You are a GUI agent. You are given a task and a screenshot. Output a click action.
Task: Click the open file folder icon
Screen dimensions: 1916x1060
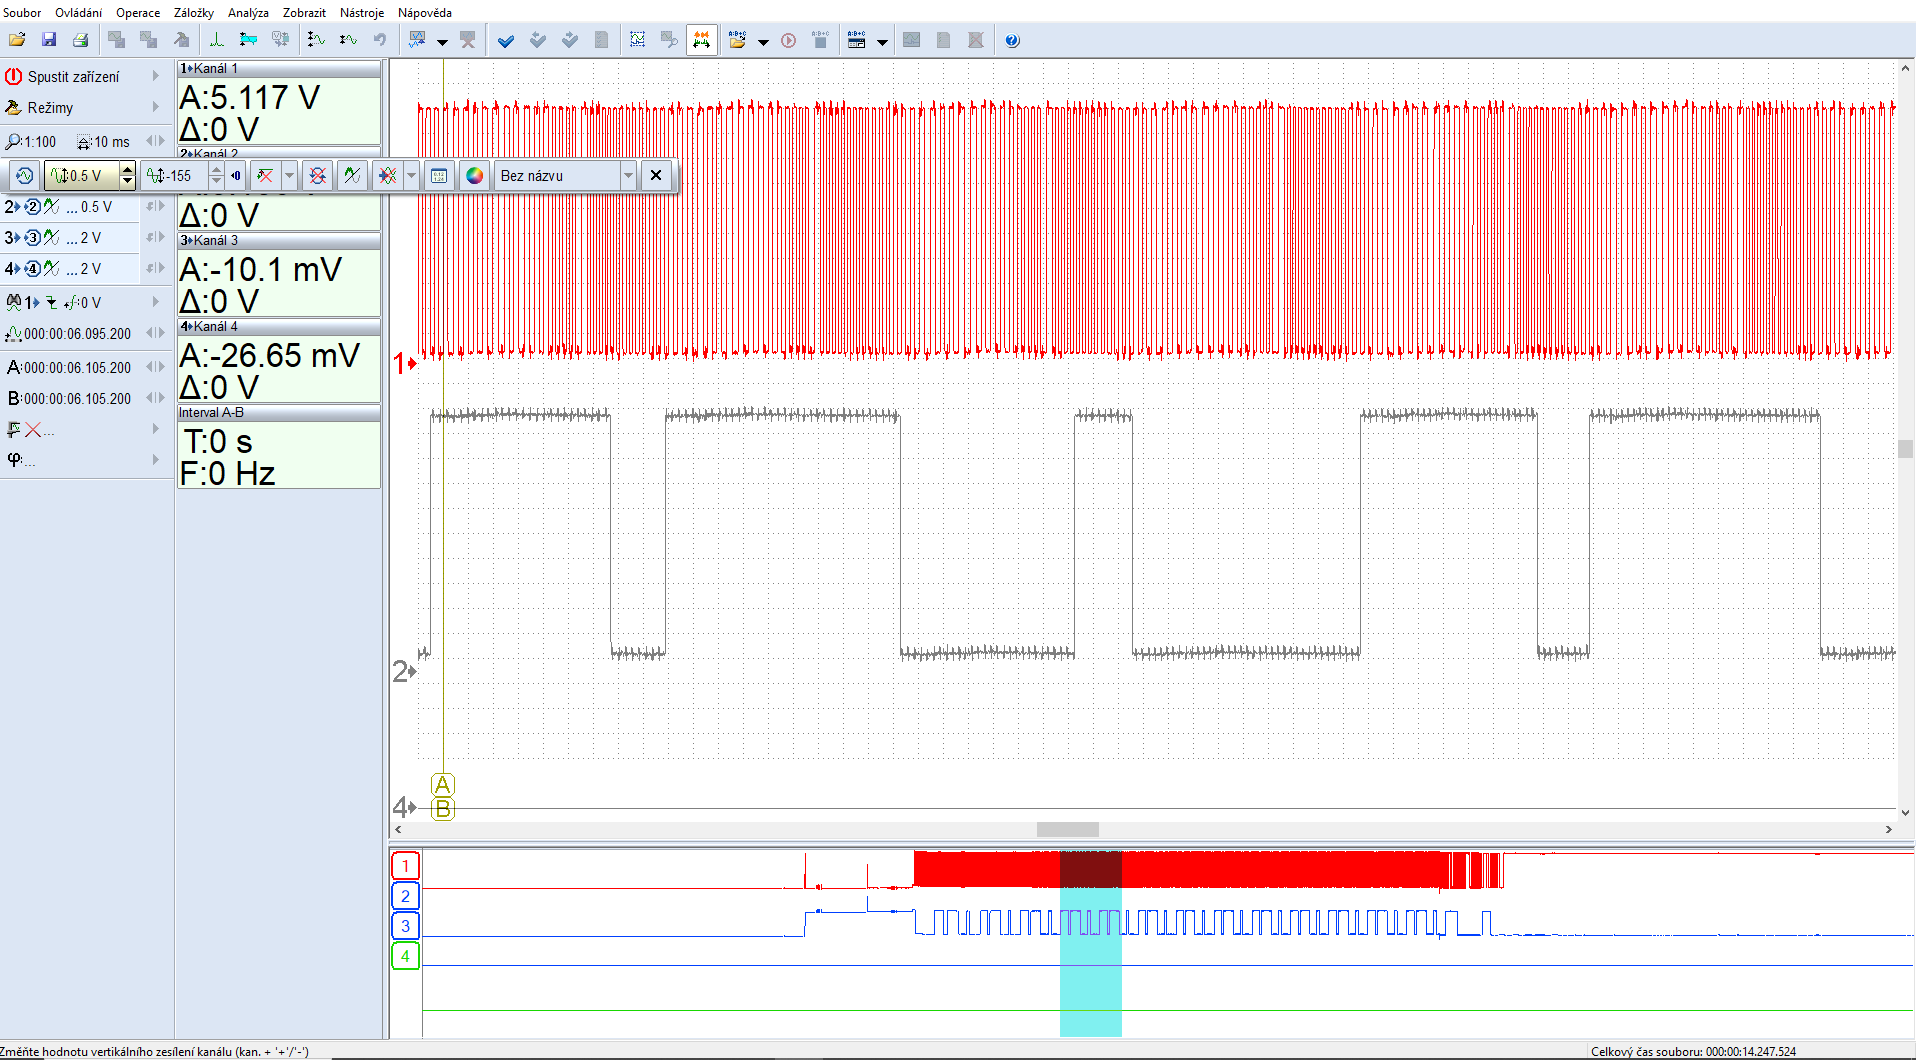click(x=17, y=40)
